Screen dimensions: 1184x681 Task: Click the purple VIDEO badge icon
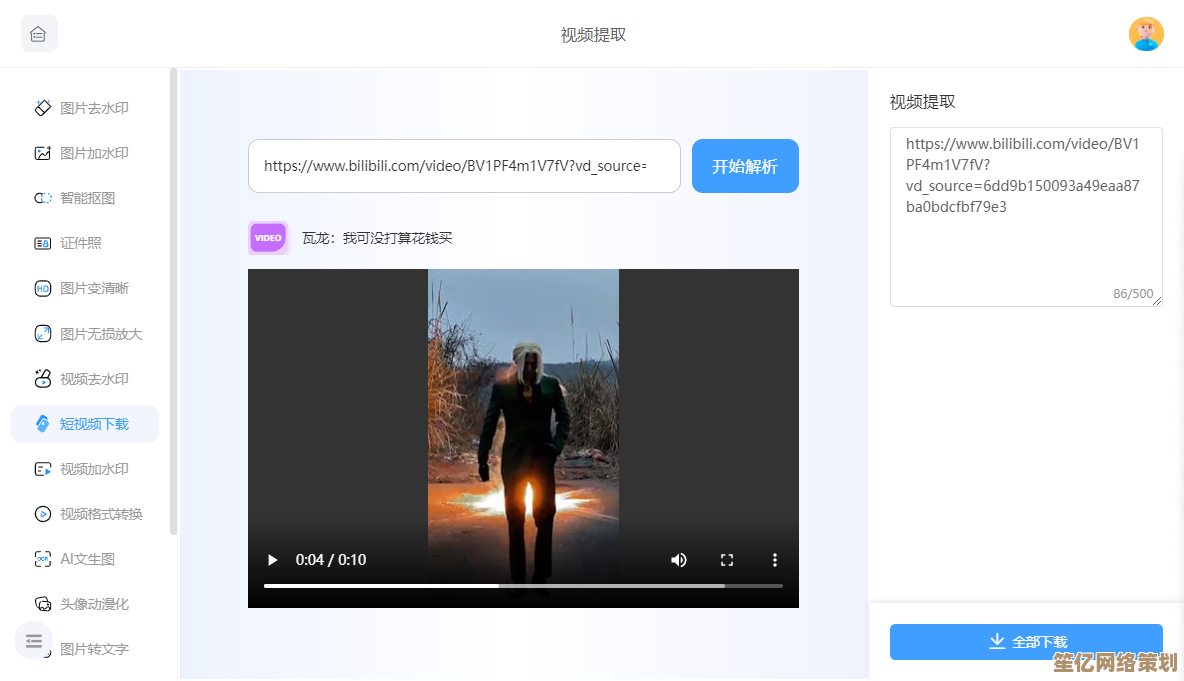point(268,238)
